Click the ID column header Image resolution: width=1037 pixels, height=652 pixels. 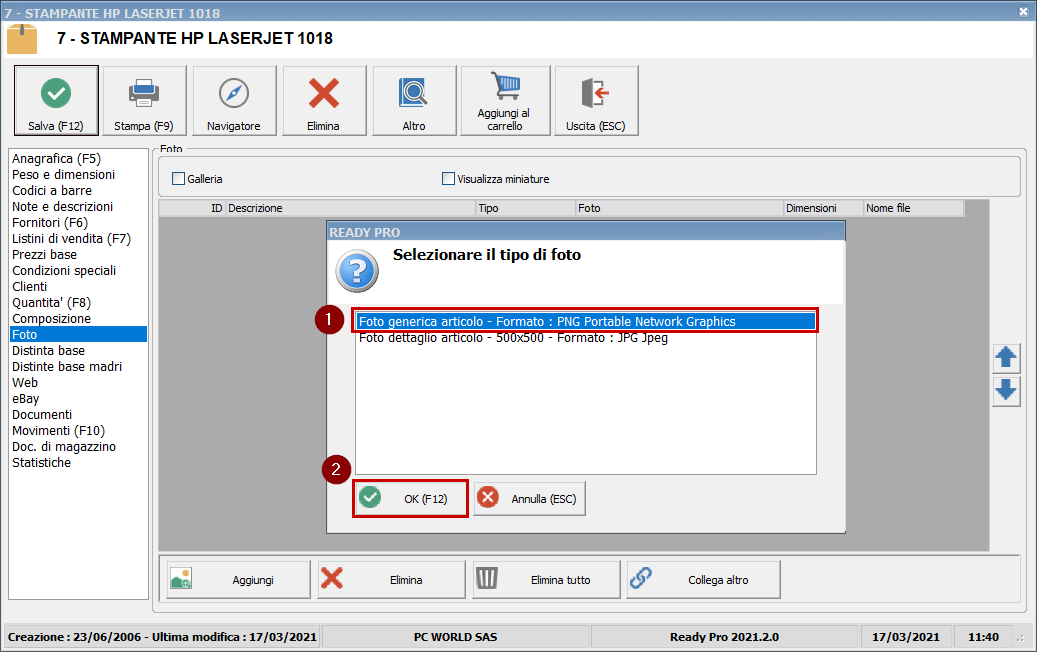click(x=192, y=208)
